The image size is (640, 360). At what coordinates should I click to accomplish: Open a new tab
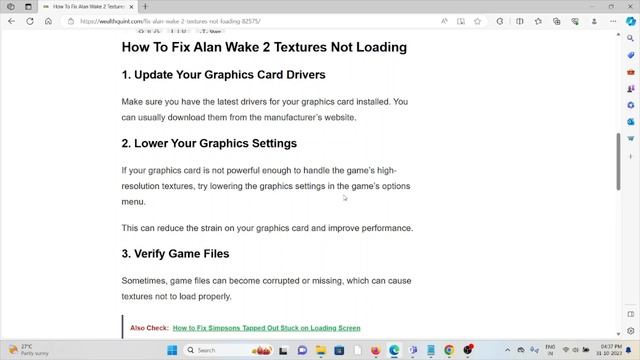pyautogui.click(x=145, y=7)
